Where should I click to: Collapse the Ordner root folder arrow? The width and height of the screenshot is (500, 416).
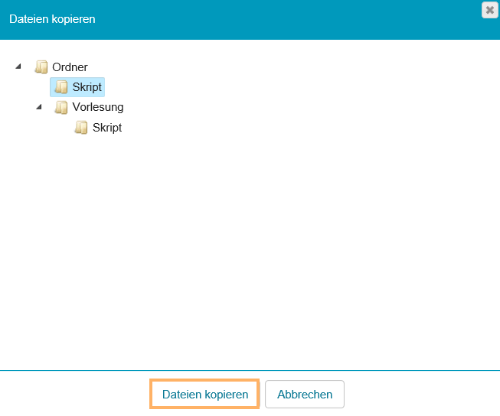point(19,67)
